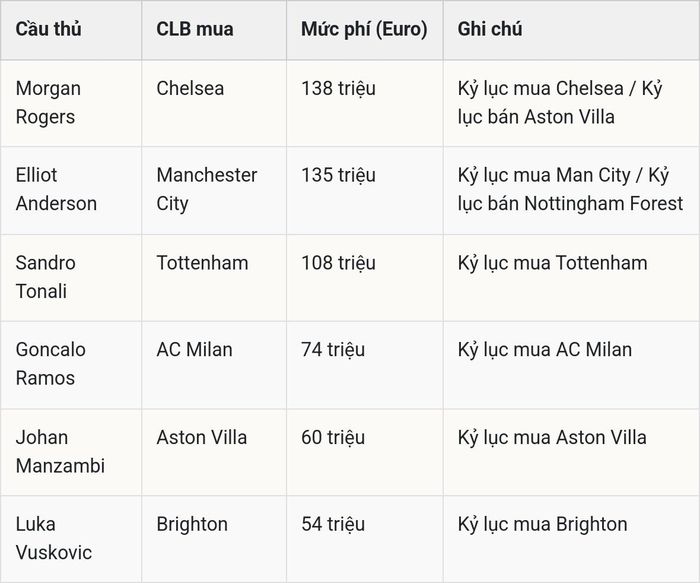Click the Kỷ lục bán Nottingham Forest note
Image resolution: width=700 pixels, height=583 pixels.
click(x=570, y=189)
